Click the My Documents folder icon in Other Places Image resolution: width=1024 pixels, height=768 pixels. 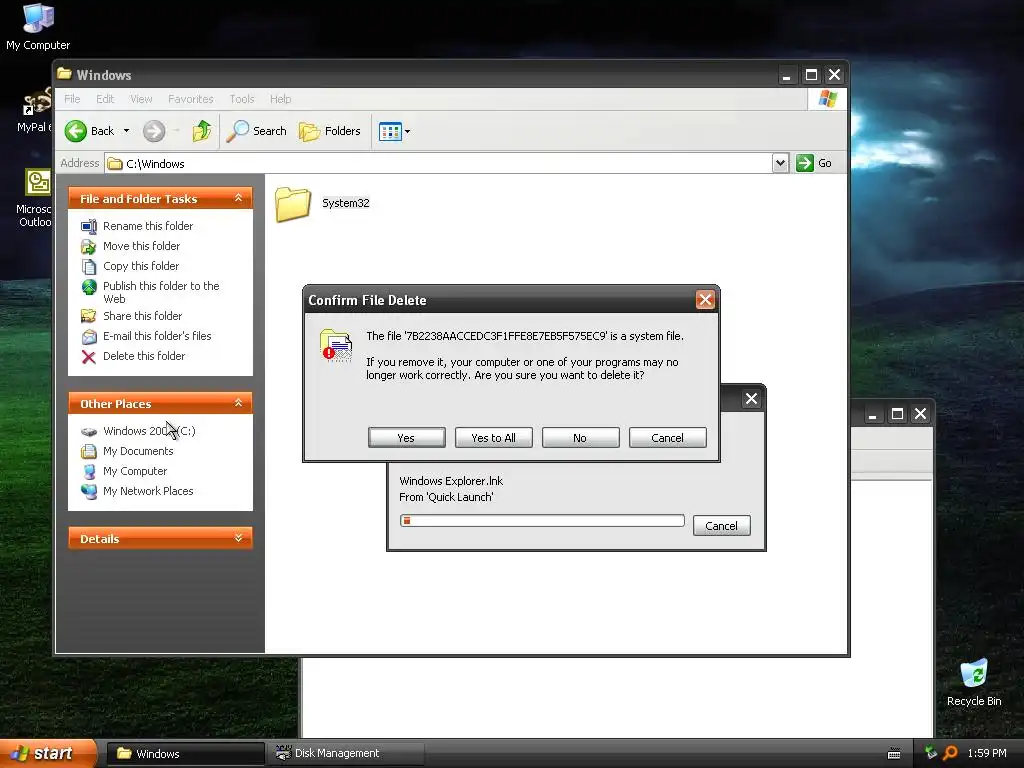(89, 451)
